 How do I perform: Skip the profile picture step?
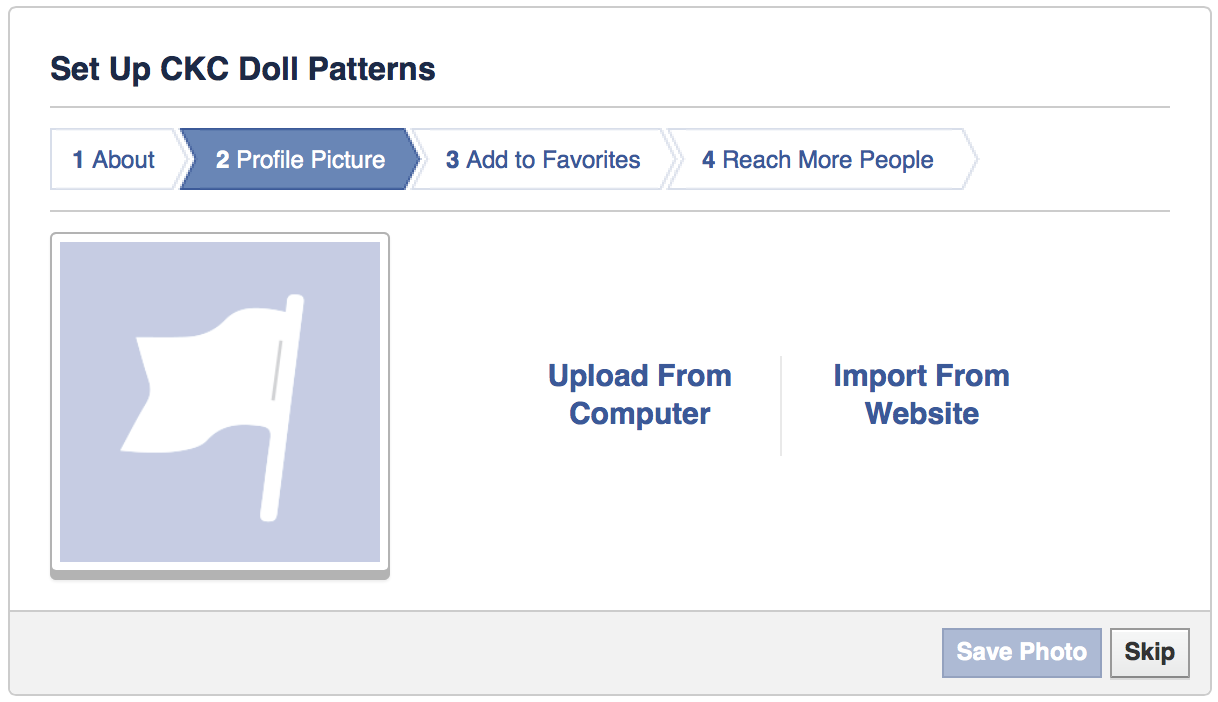point(1150,652)
